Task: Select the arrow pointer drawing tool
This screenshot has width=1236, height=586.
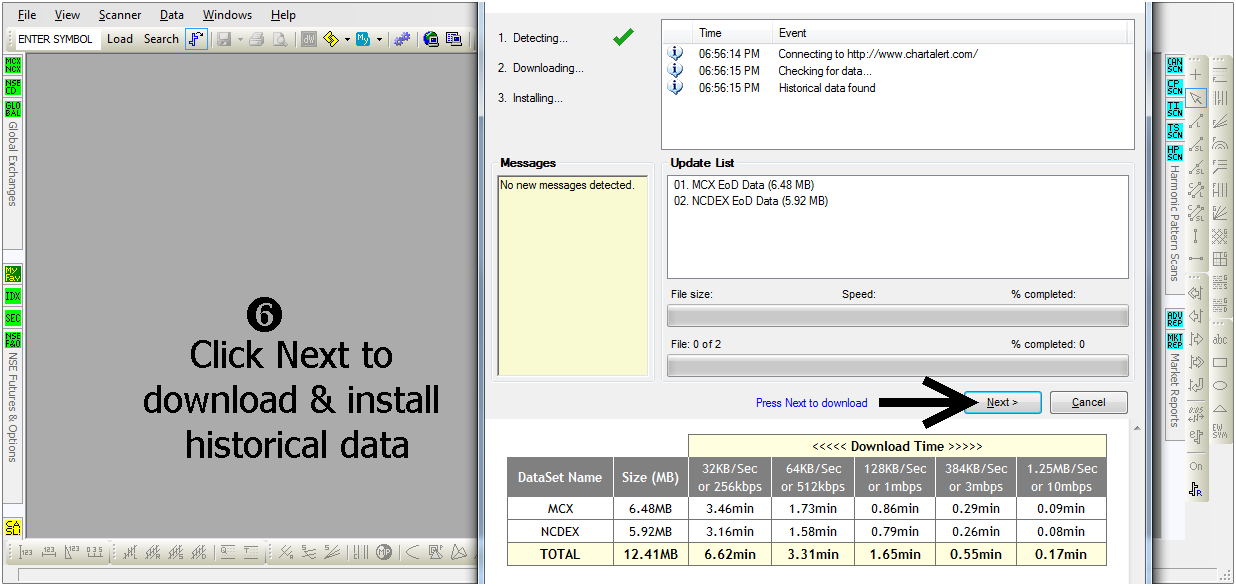Action: click(1196, 98)
